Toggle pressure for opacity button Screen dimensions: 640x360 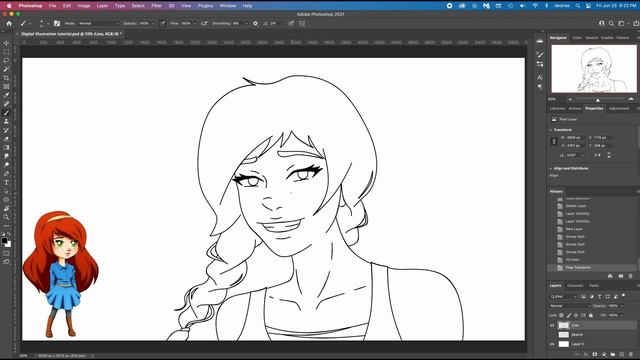[x=162, y=23]
